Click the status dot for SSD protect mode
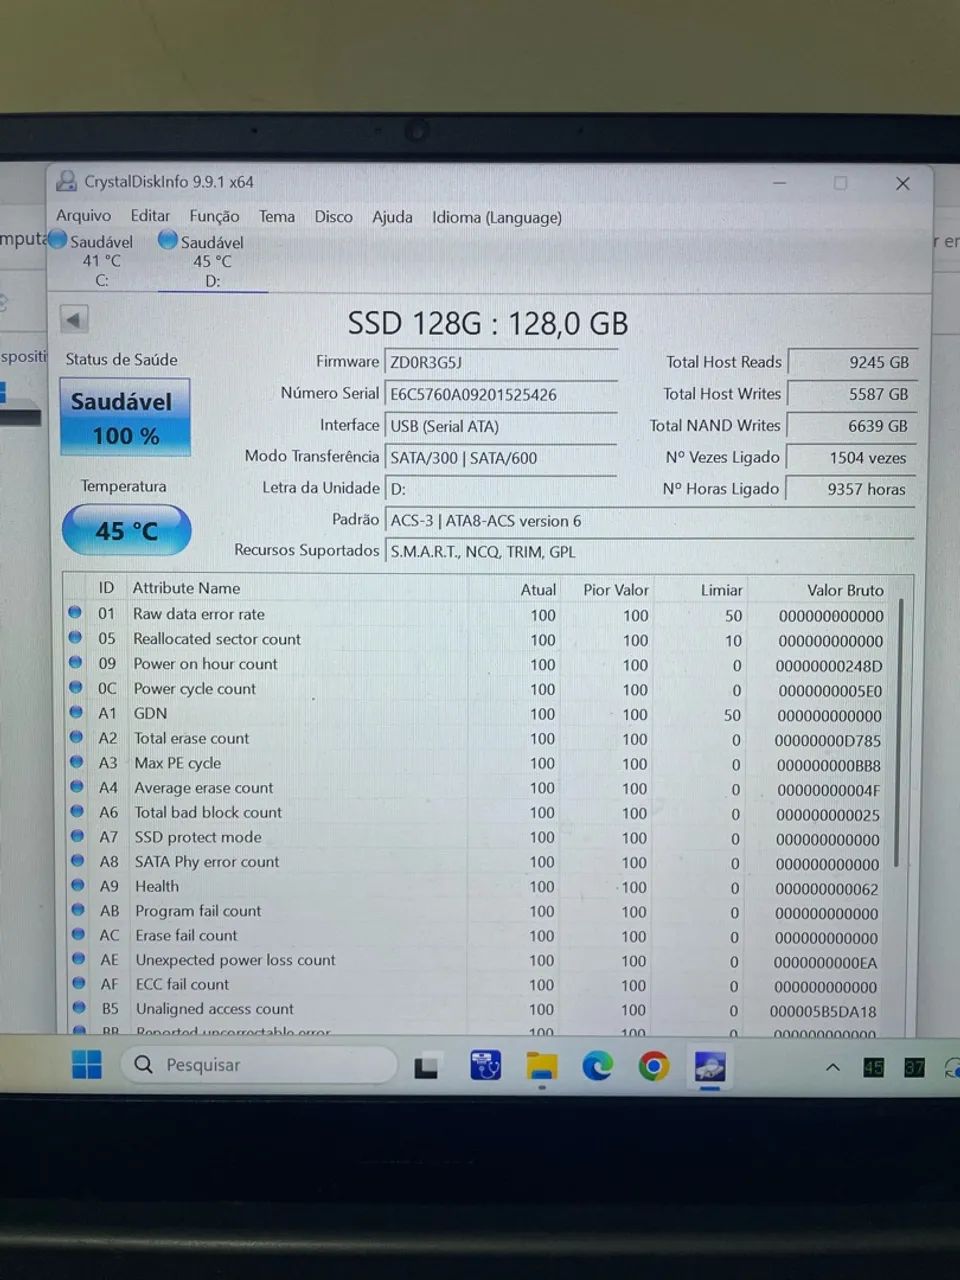 [77, 836]
